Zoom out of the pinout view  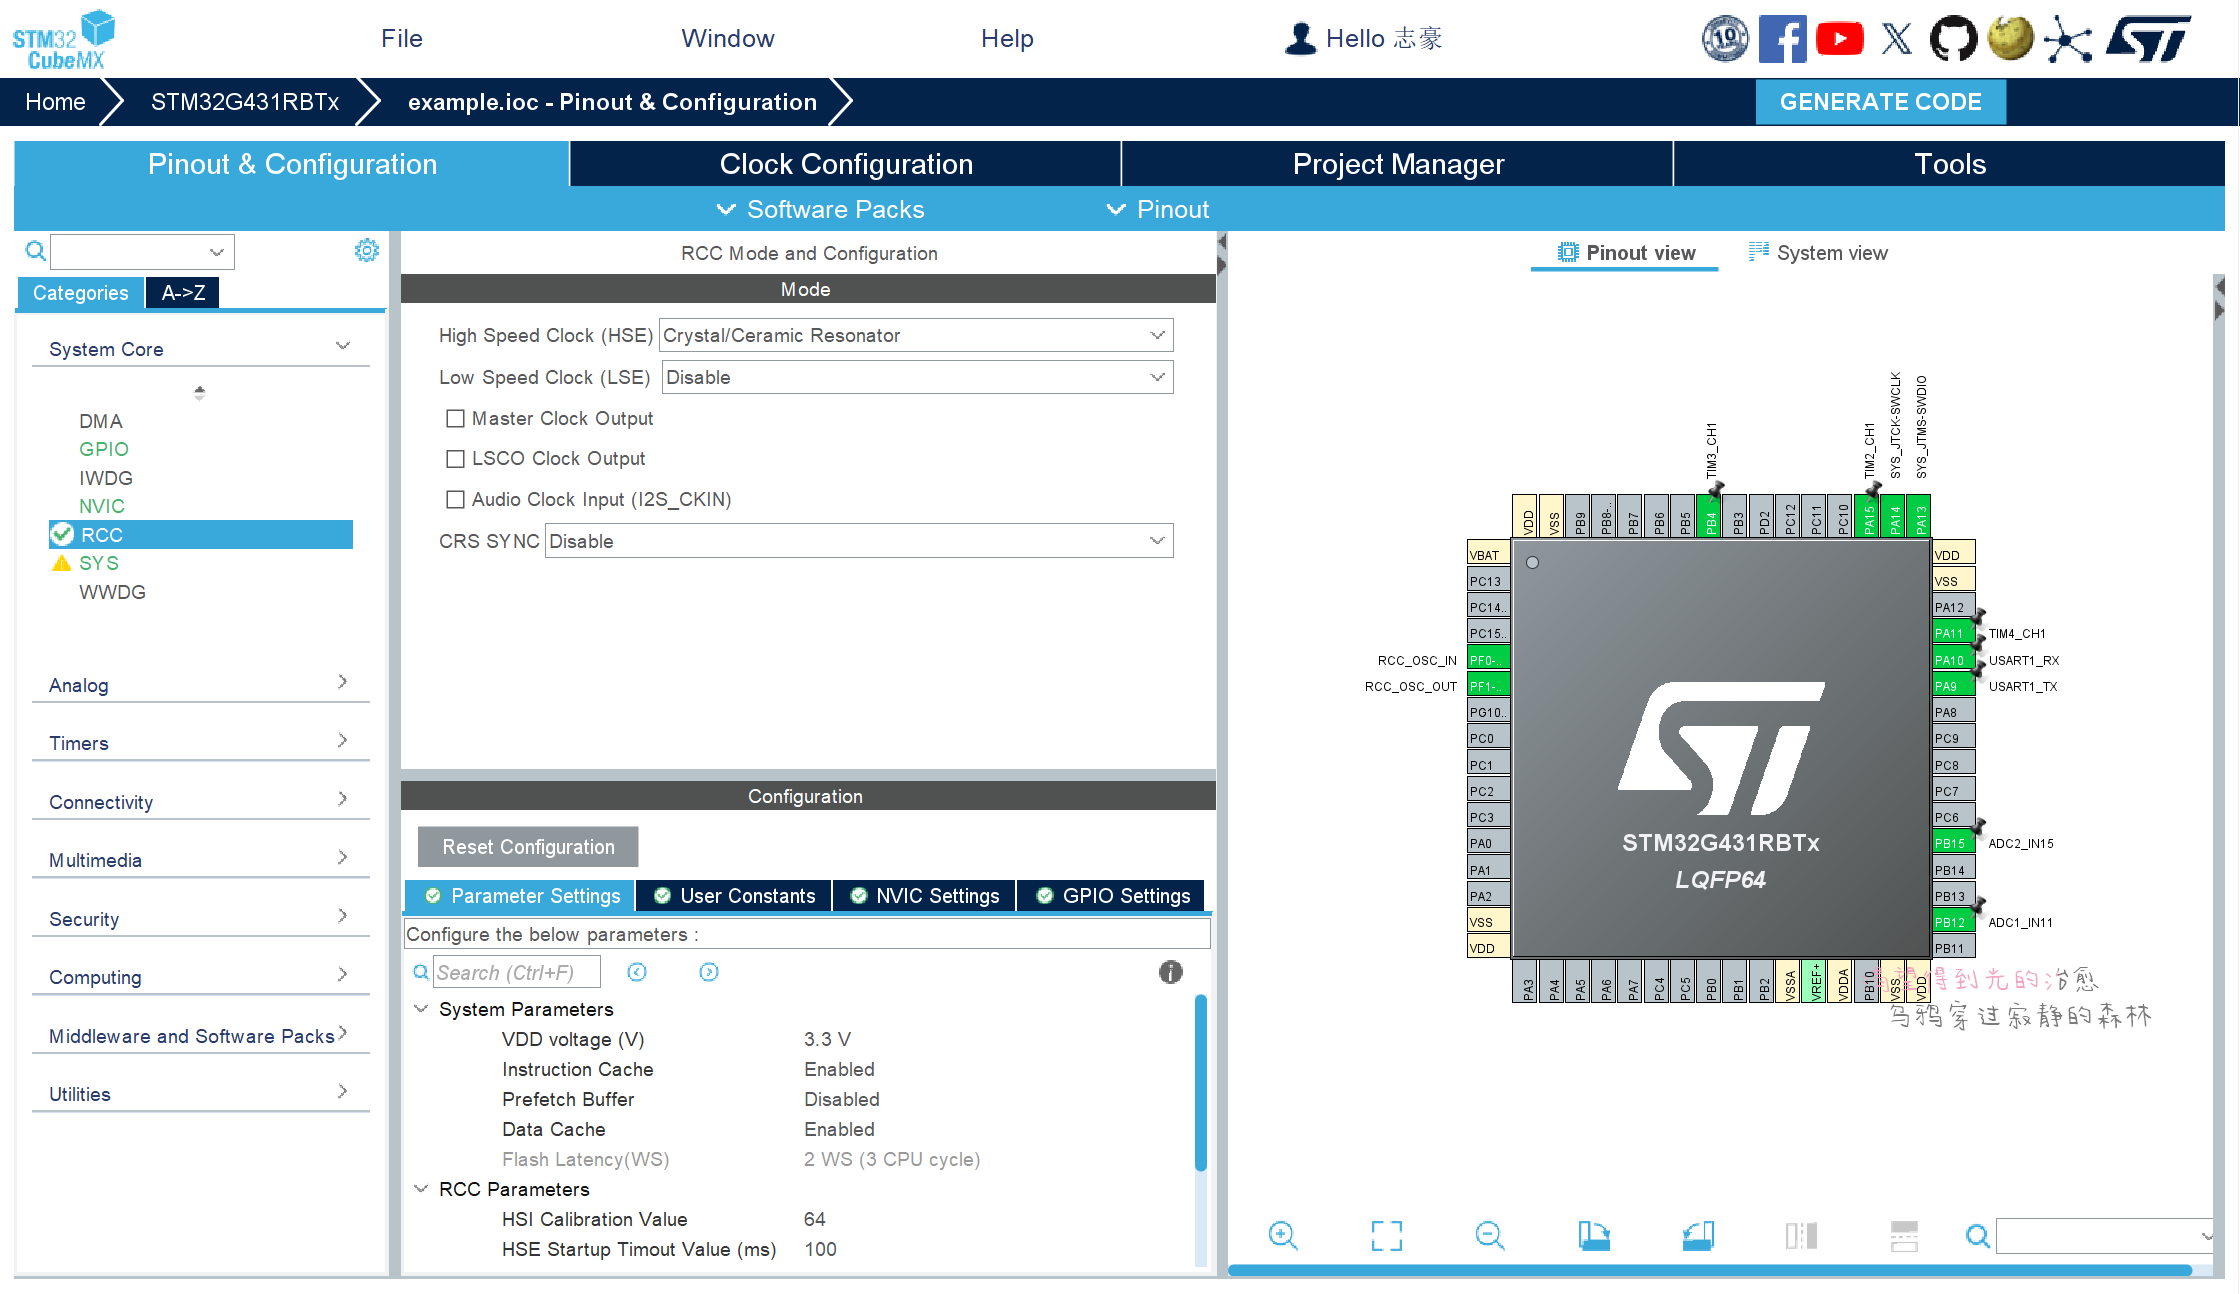pos(1489,1236)
